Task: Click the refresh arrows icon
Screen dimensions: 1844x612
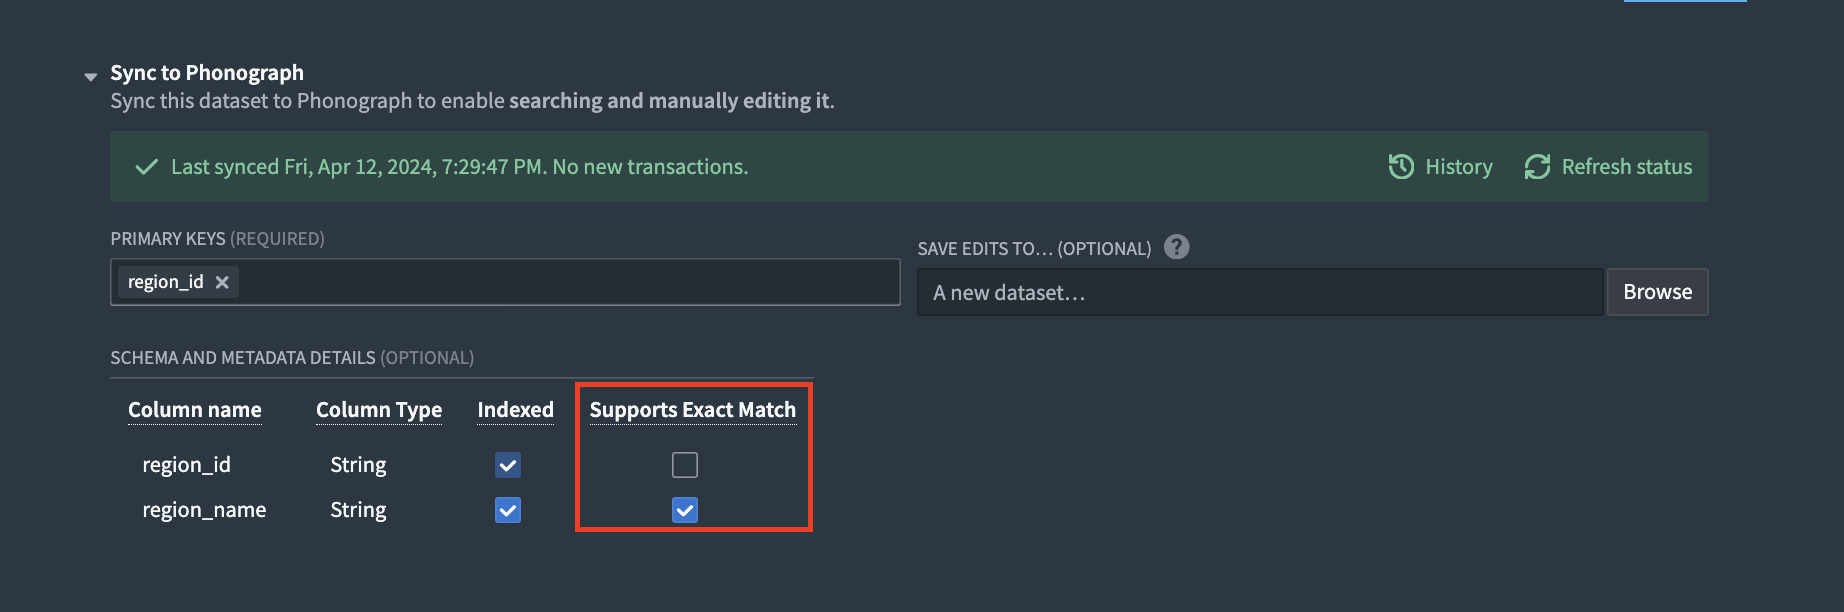Action: click(1537, 167)
